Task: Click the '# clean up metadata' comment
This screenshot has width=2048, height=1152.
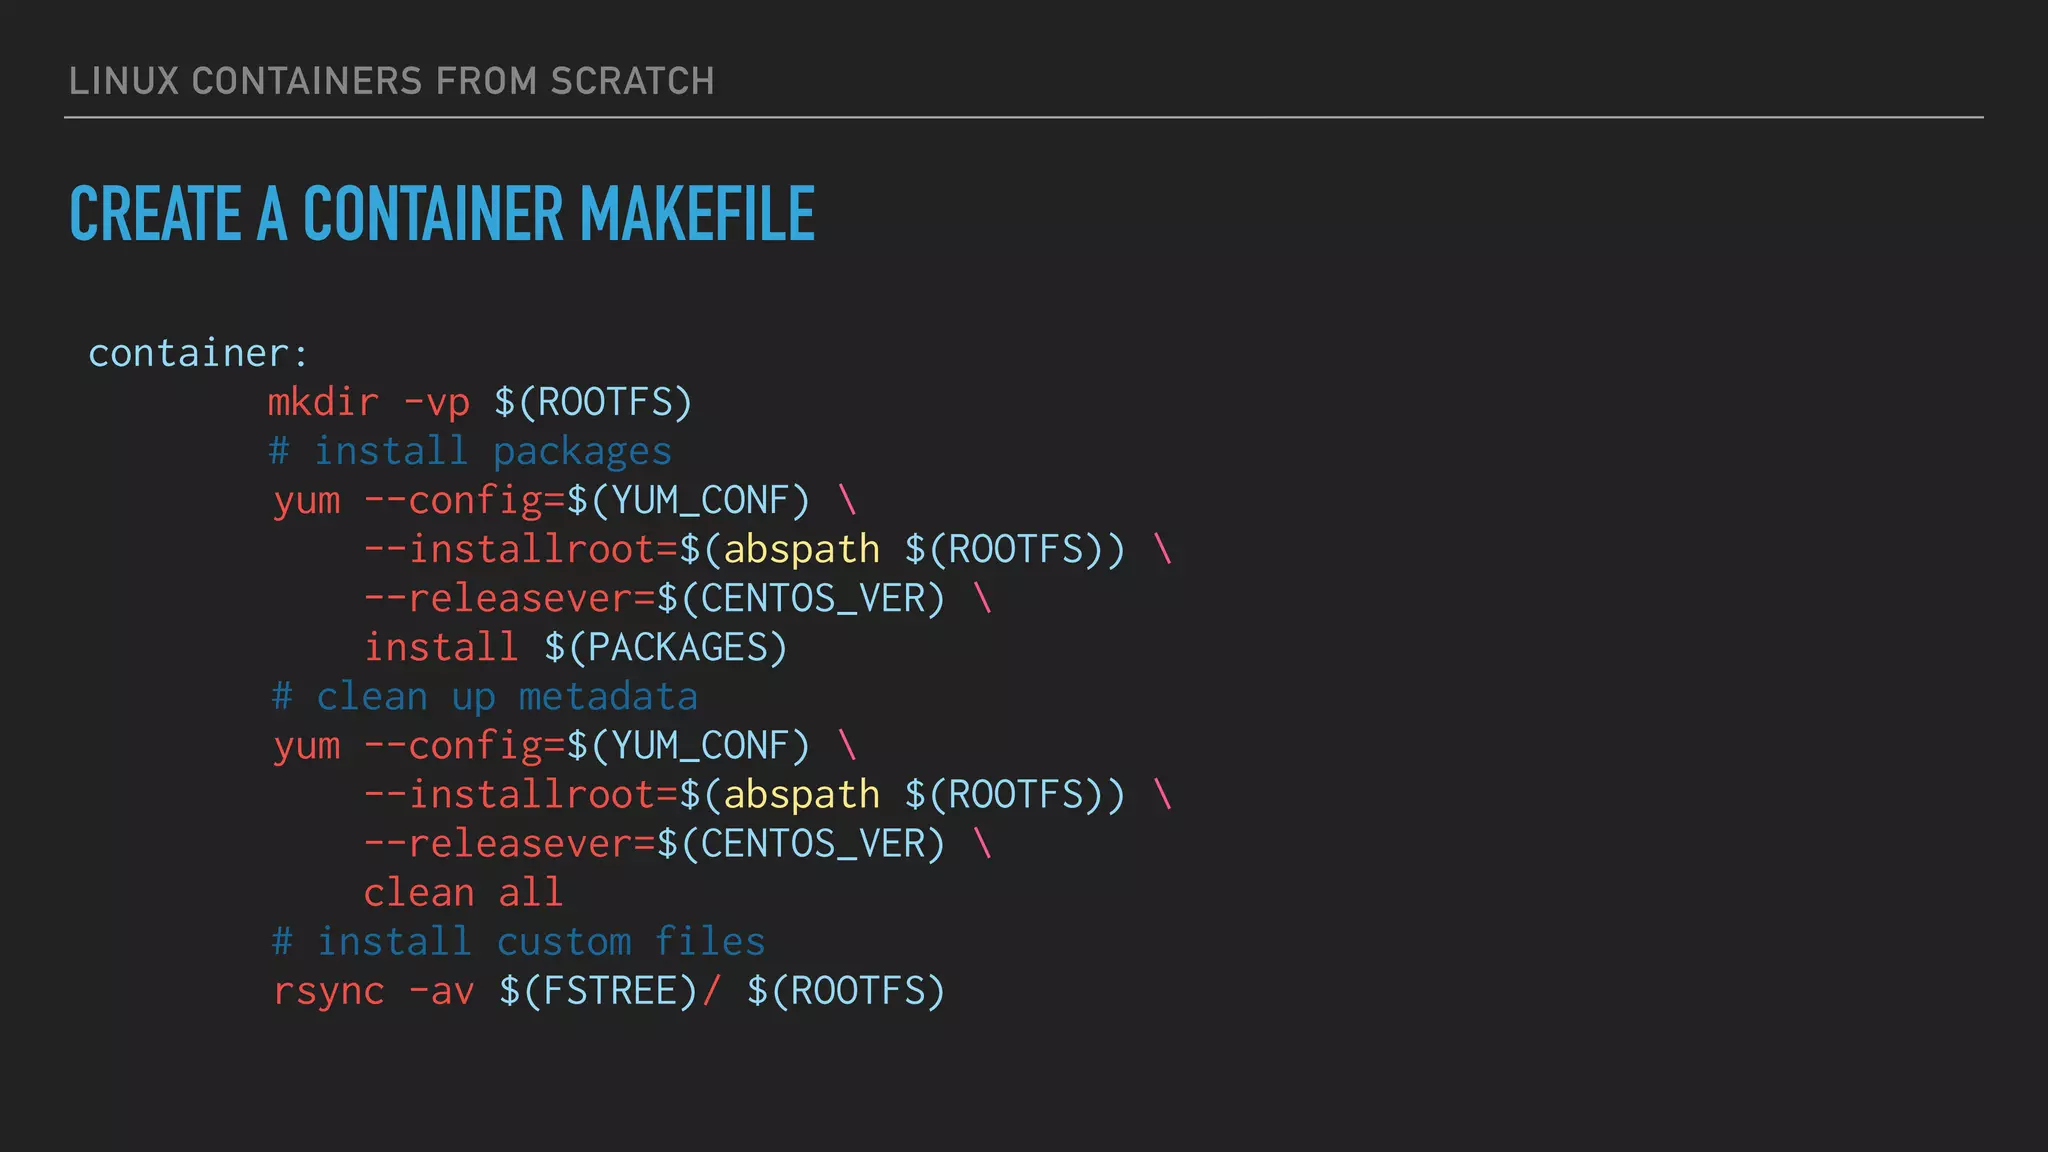Action: tap(484, 696)
